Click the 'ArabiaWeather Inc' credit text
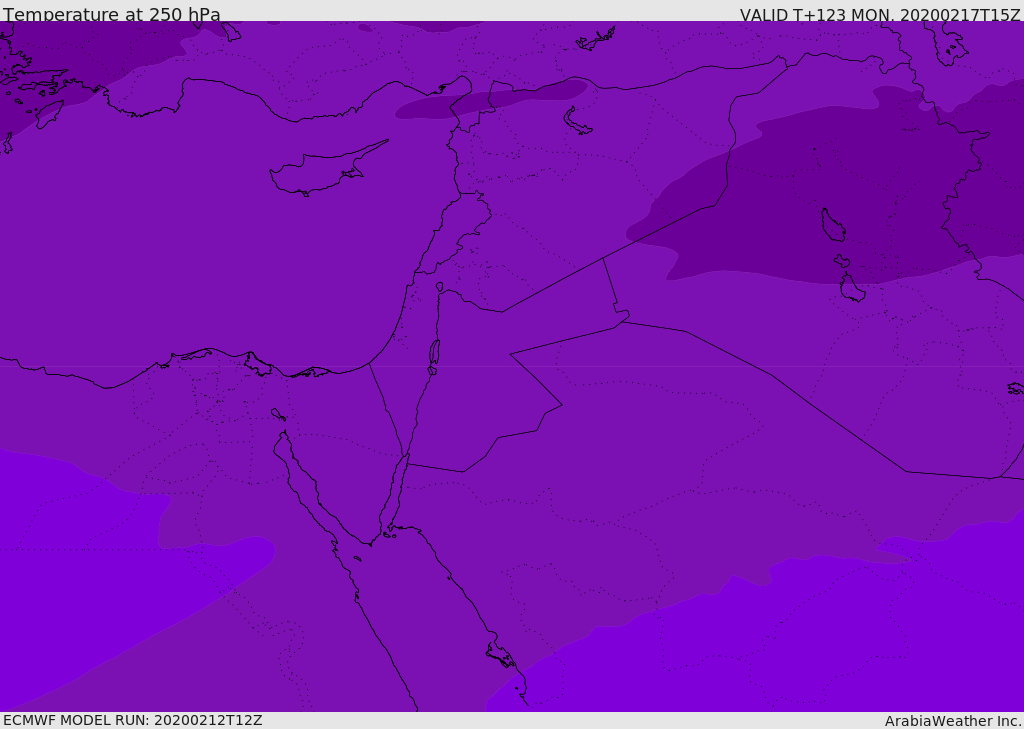Image resolution: width=1024 pixels, height=729 pixels. point(952,721)
